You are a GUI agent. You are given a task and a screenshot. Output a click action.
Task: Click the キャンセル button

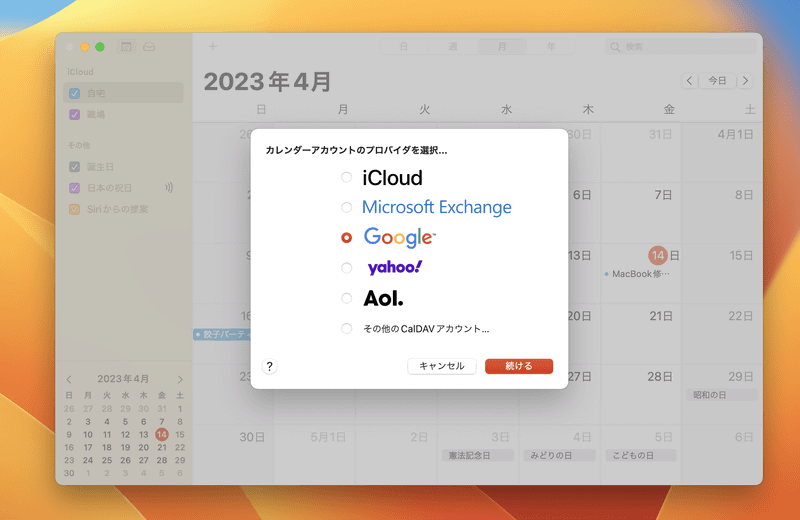pyautogui.click(x=442, y=366)
